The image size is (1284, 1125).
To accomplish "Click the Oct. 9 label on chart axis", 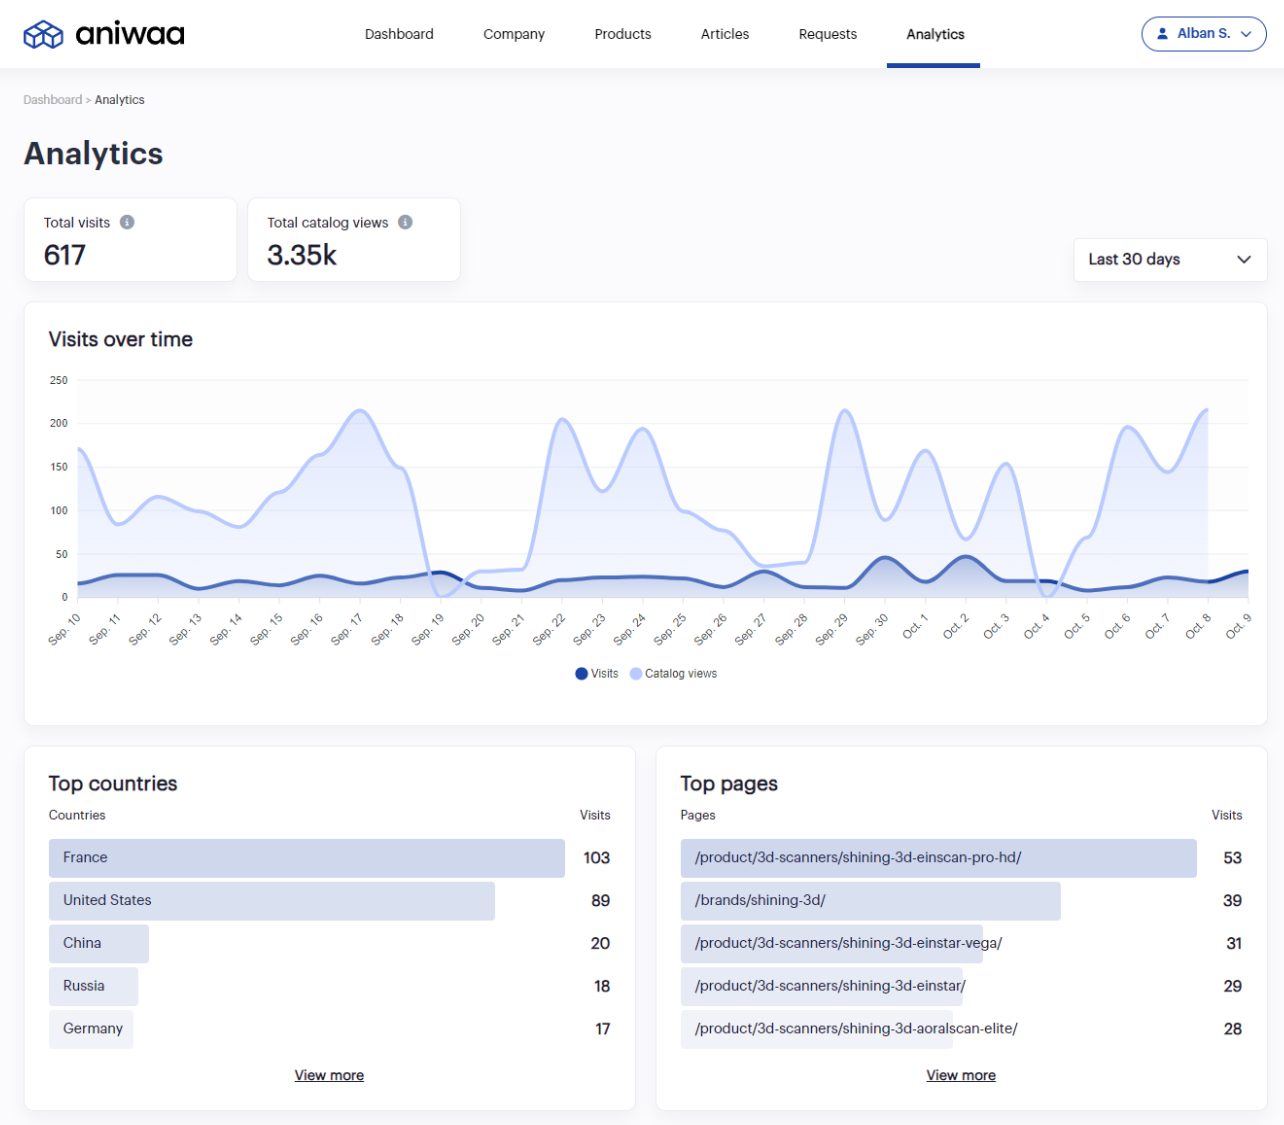I will click(x=1238, y=626).
